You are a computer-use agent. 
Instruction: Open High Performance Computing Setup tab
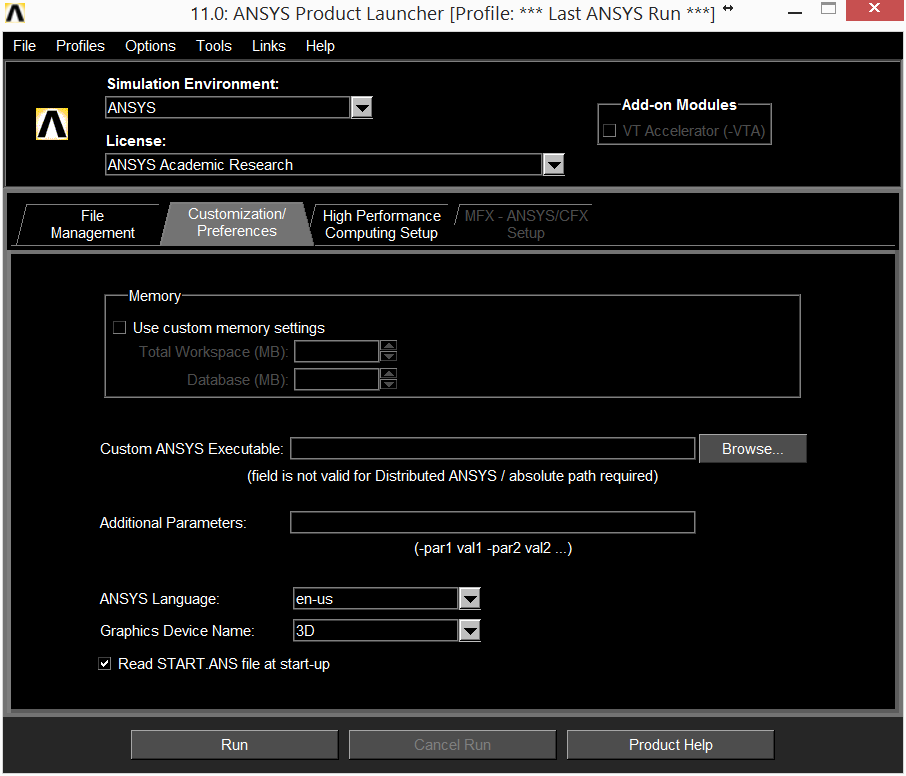(381, 224)
